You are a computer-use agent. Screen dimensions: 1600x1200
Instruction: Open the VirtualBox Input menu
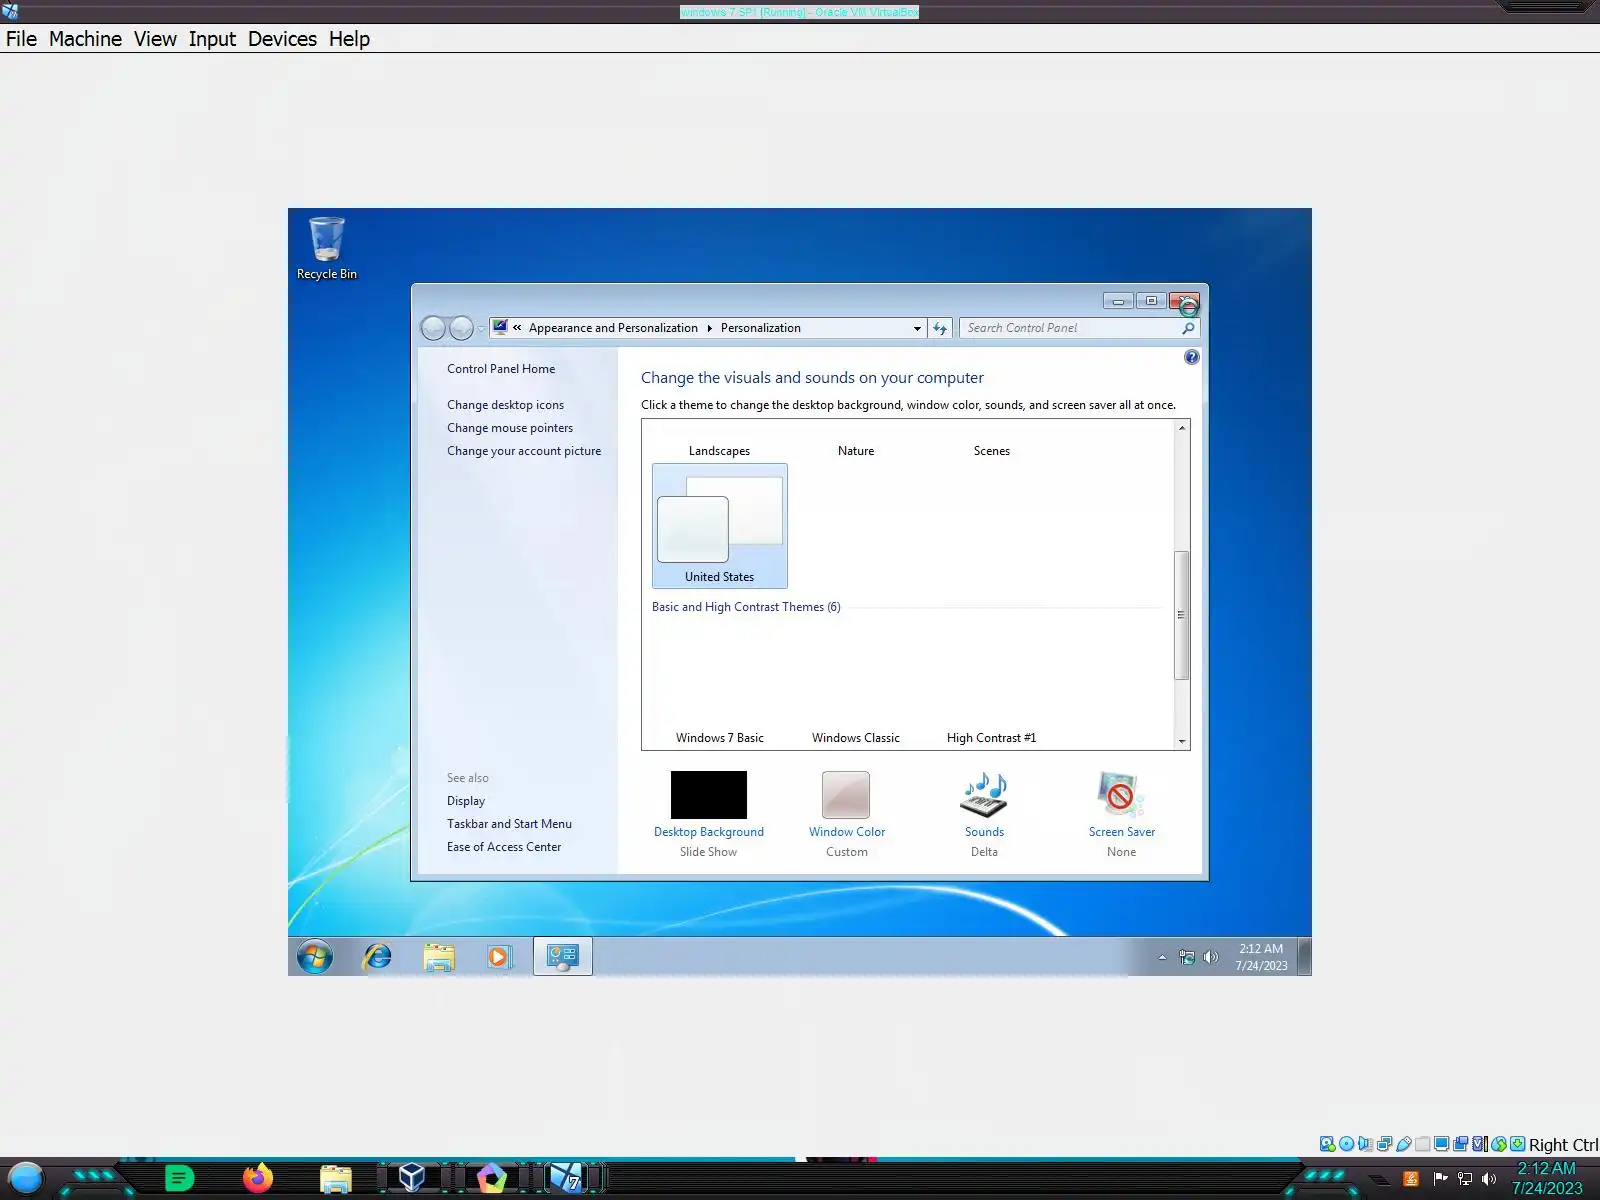[x=212, y=39]
